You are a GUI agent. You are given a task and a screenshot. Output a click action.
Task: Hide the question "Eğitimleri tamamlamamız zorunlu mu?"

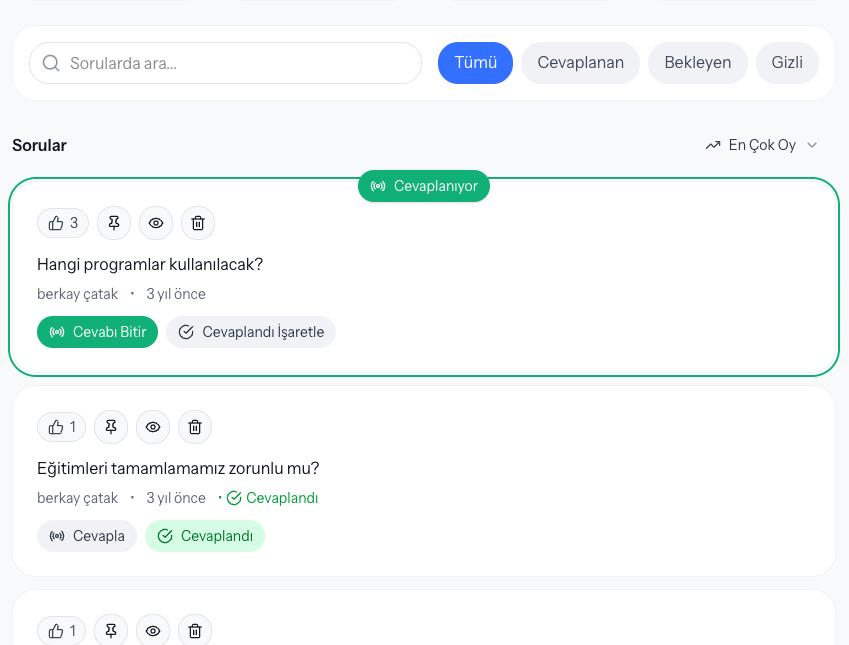(x=152, y=426)
